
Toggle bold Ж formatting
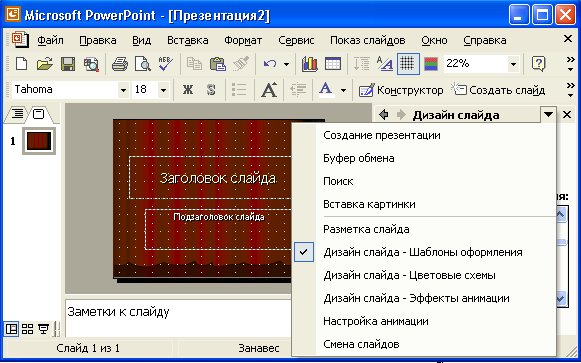[x=188, y=90]
